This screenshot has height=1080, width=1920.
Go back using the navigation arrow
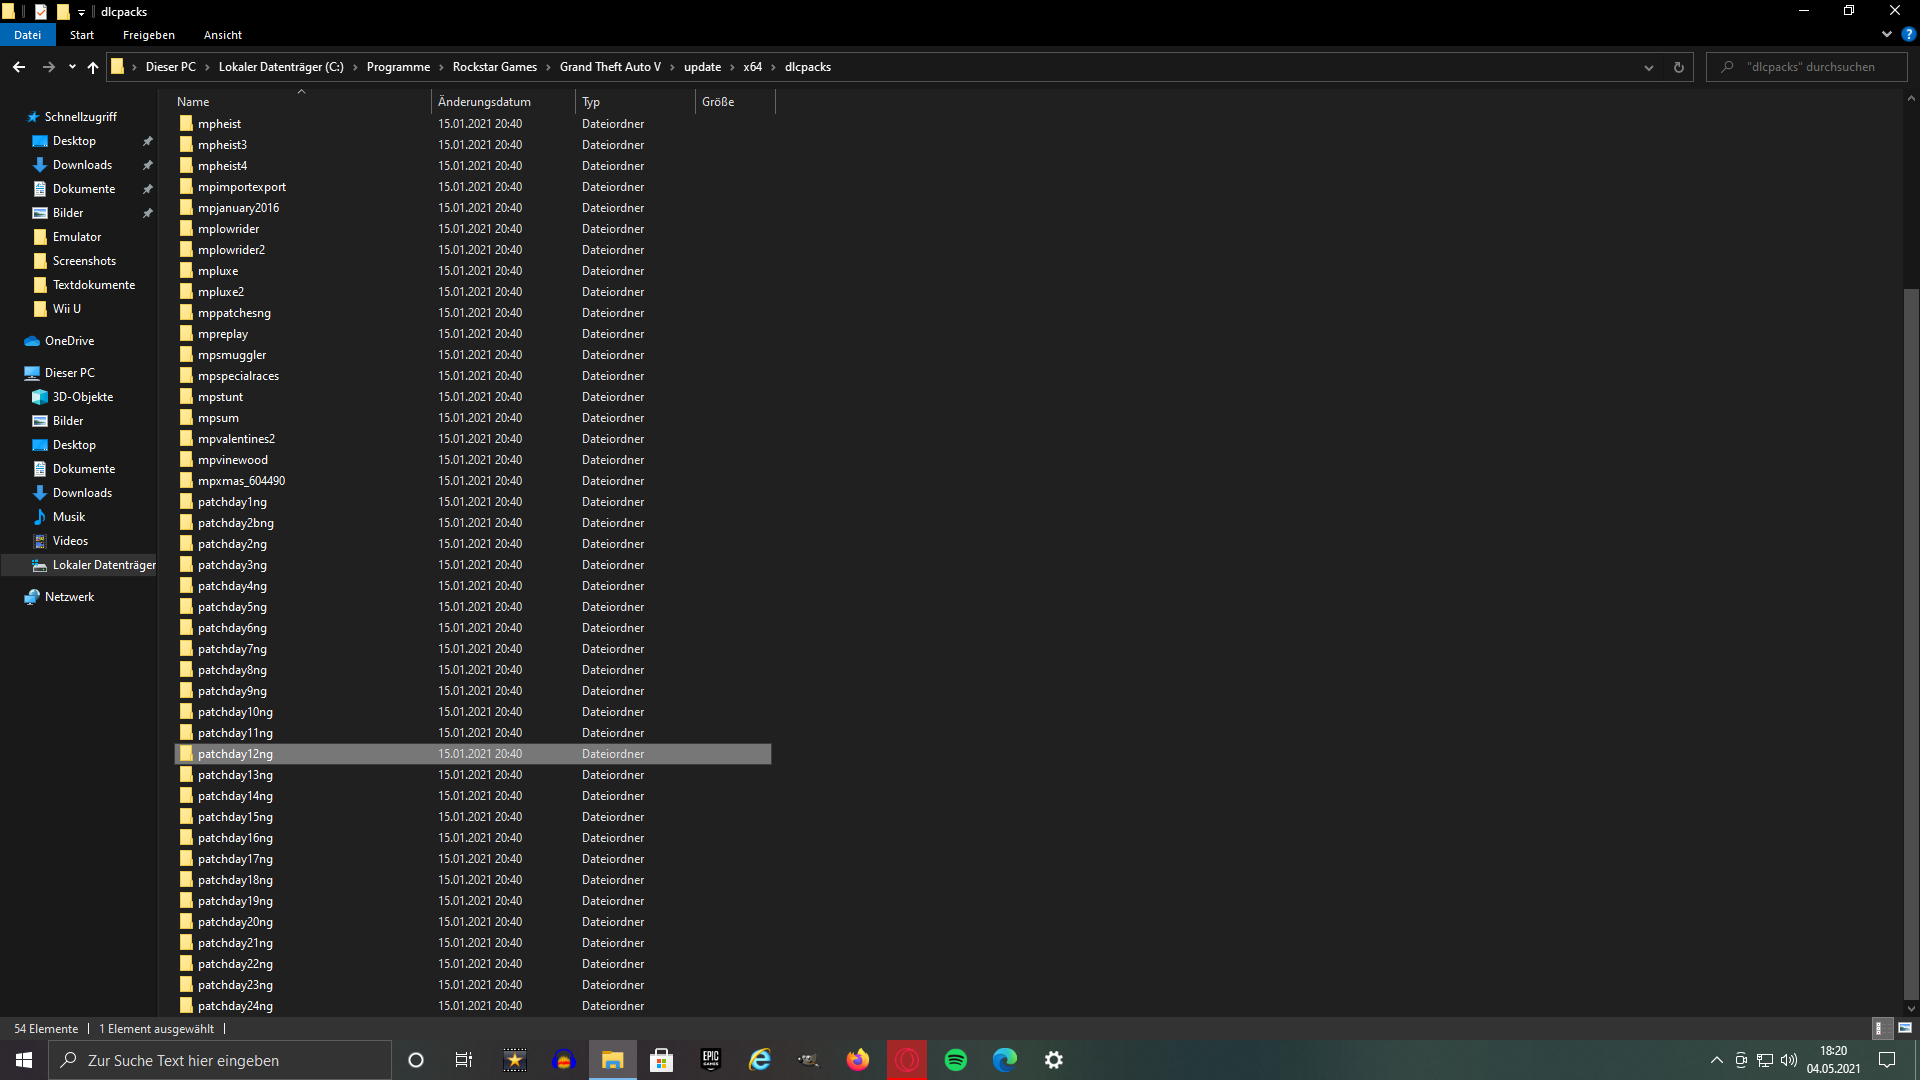click(x=18, y=66)
